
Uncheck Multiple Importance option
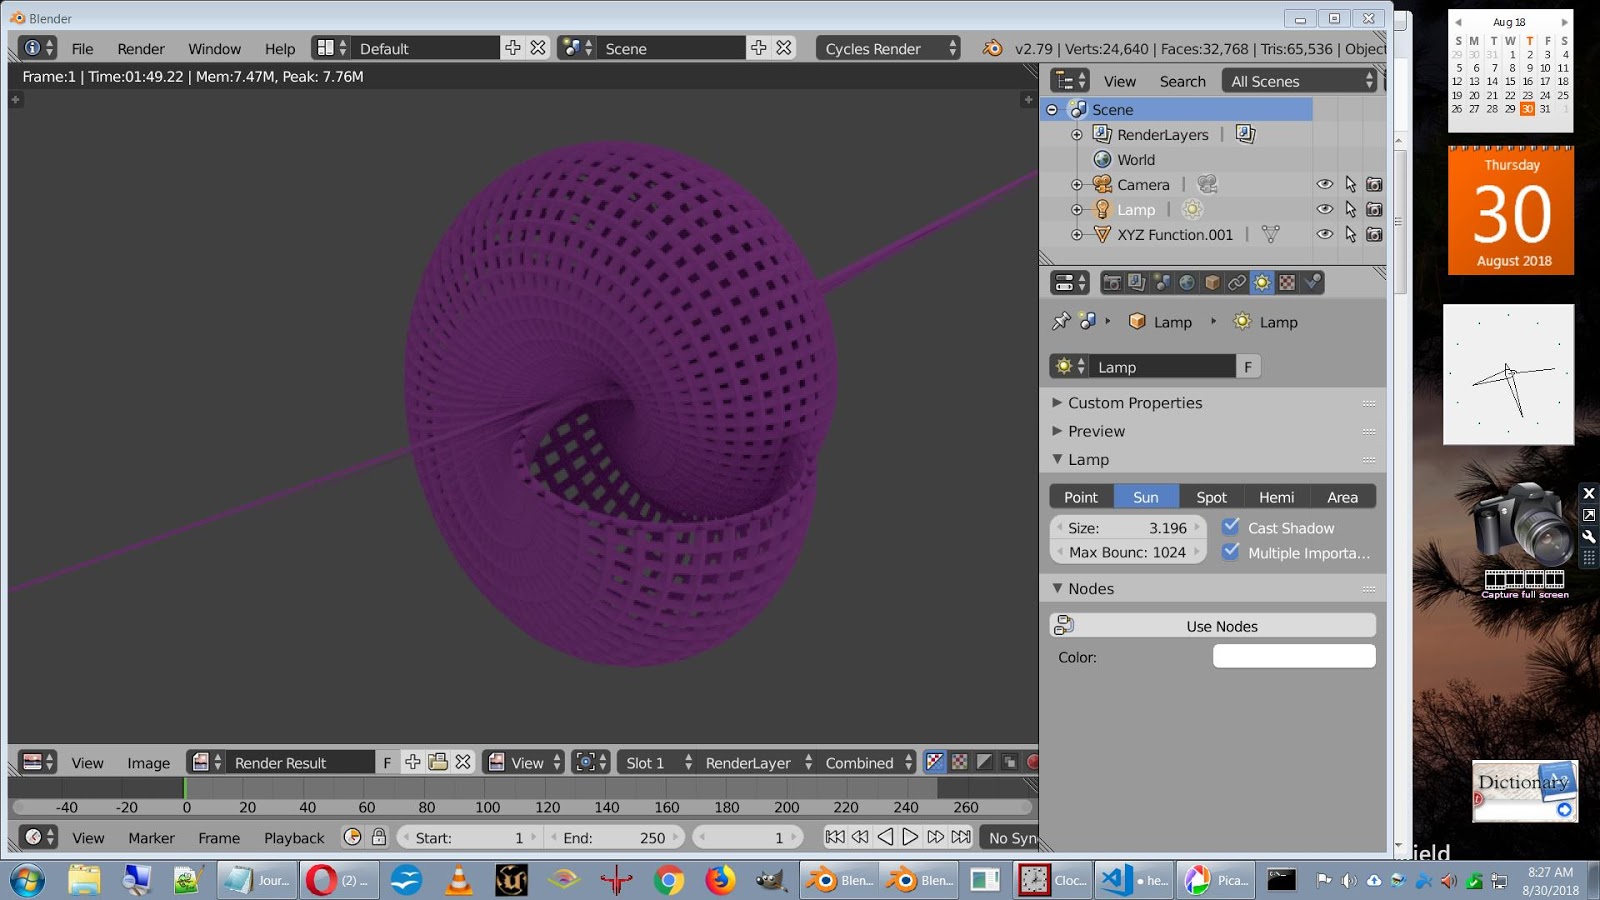click(x=1231, y=552)
